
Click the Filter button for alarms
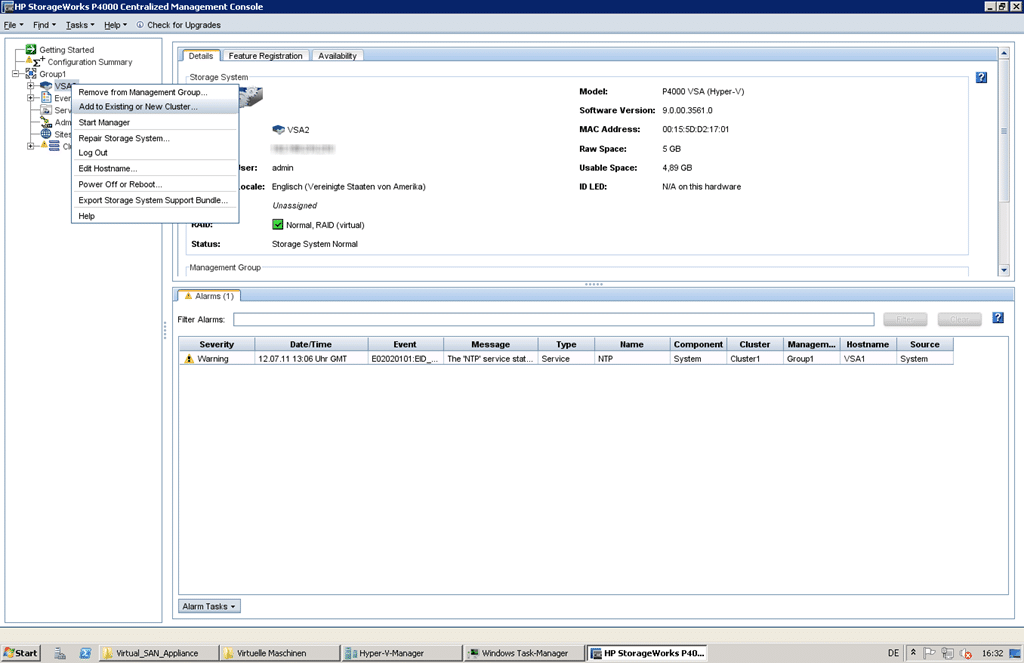905,319
